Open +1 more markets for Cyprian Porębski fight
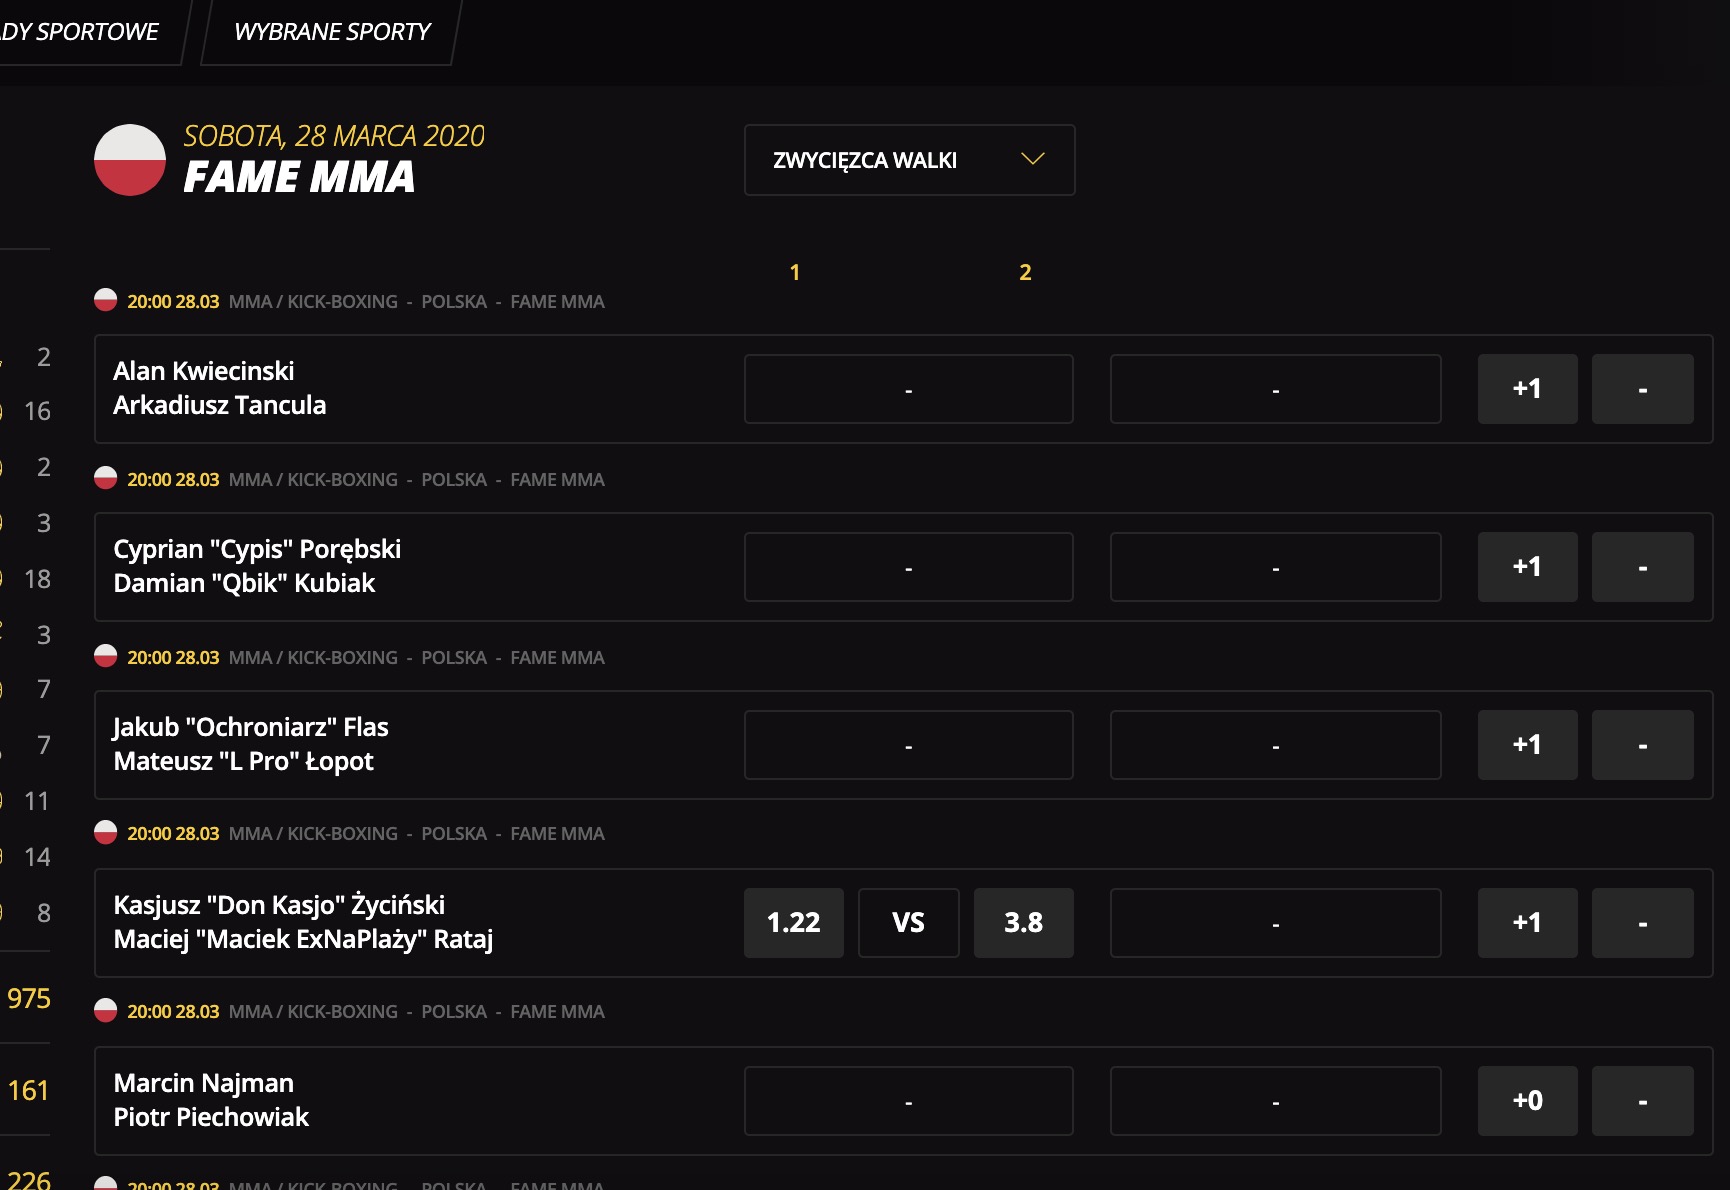This screenshot has height=1190, width=1730. (x=1527, y=567)
